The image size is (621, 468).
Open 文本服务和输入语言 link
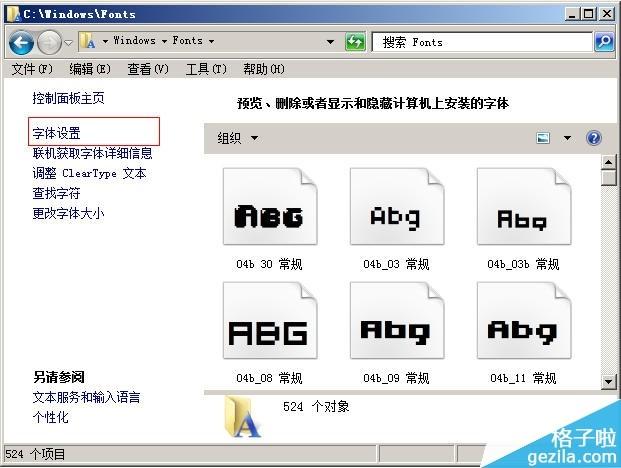pos(86,397)
